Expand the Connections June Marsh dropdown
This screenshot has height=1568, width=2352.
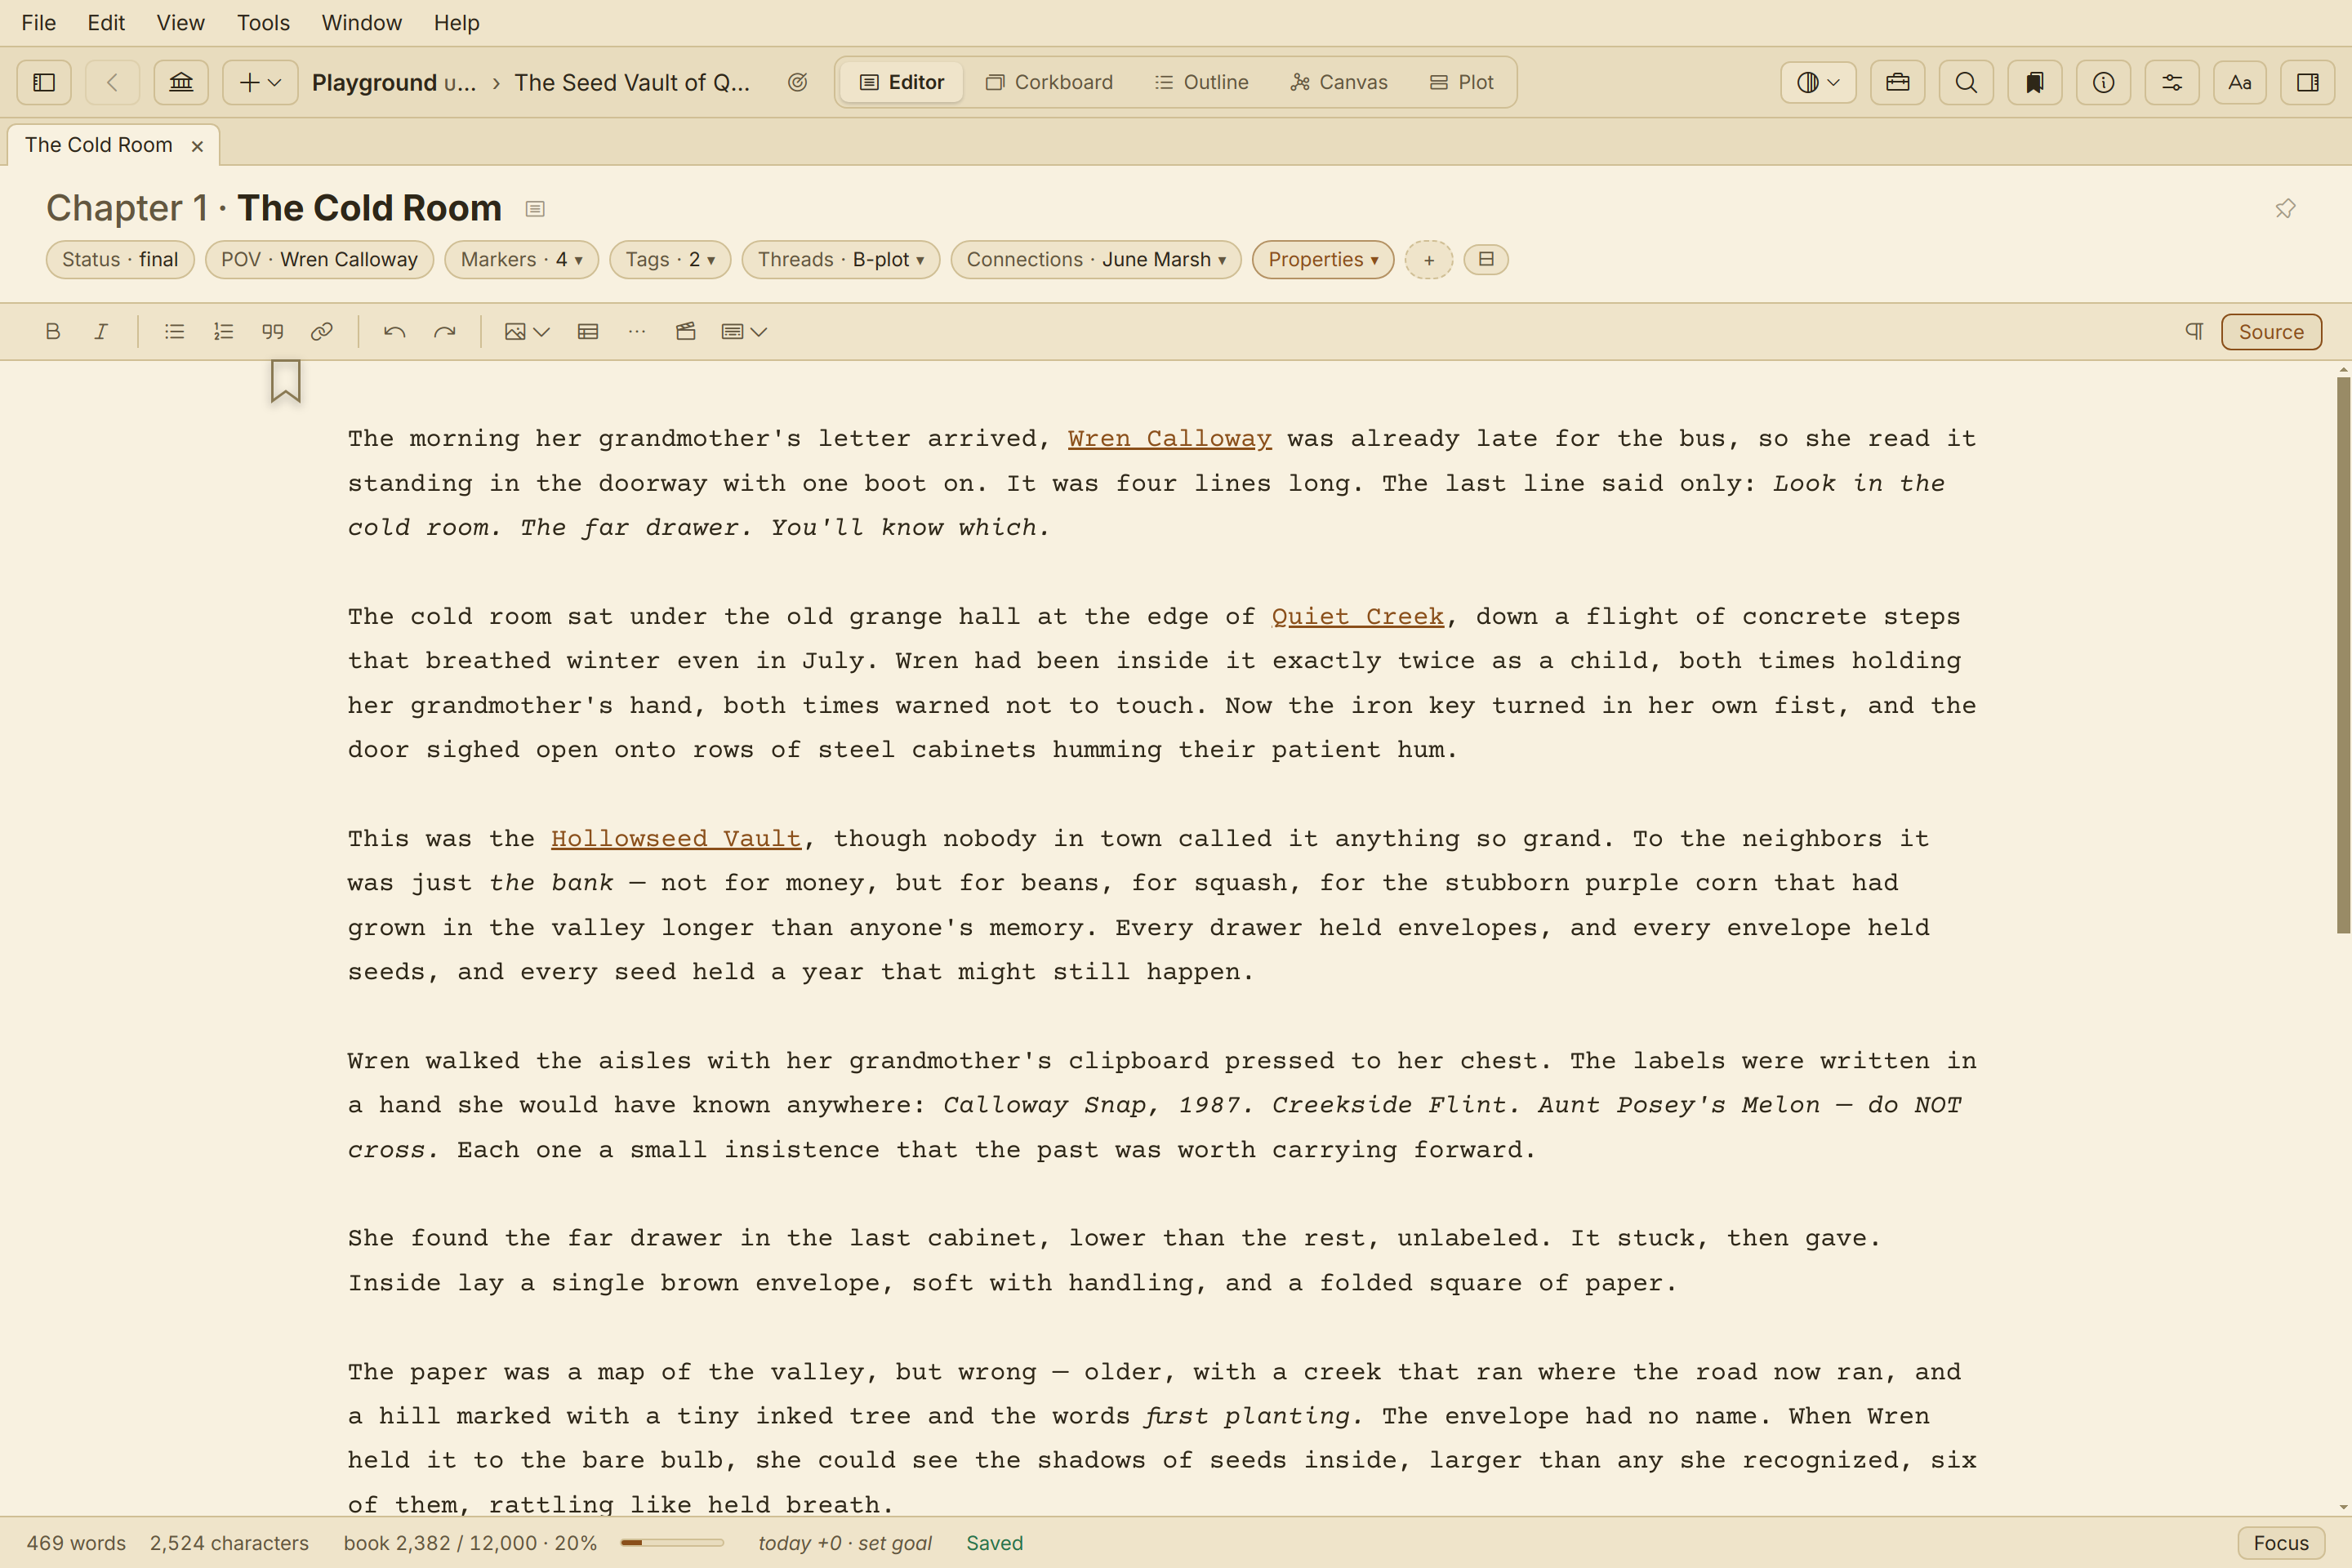(x=1096, y=259)
